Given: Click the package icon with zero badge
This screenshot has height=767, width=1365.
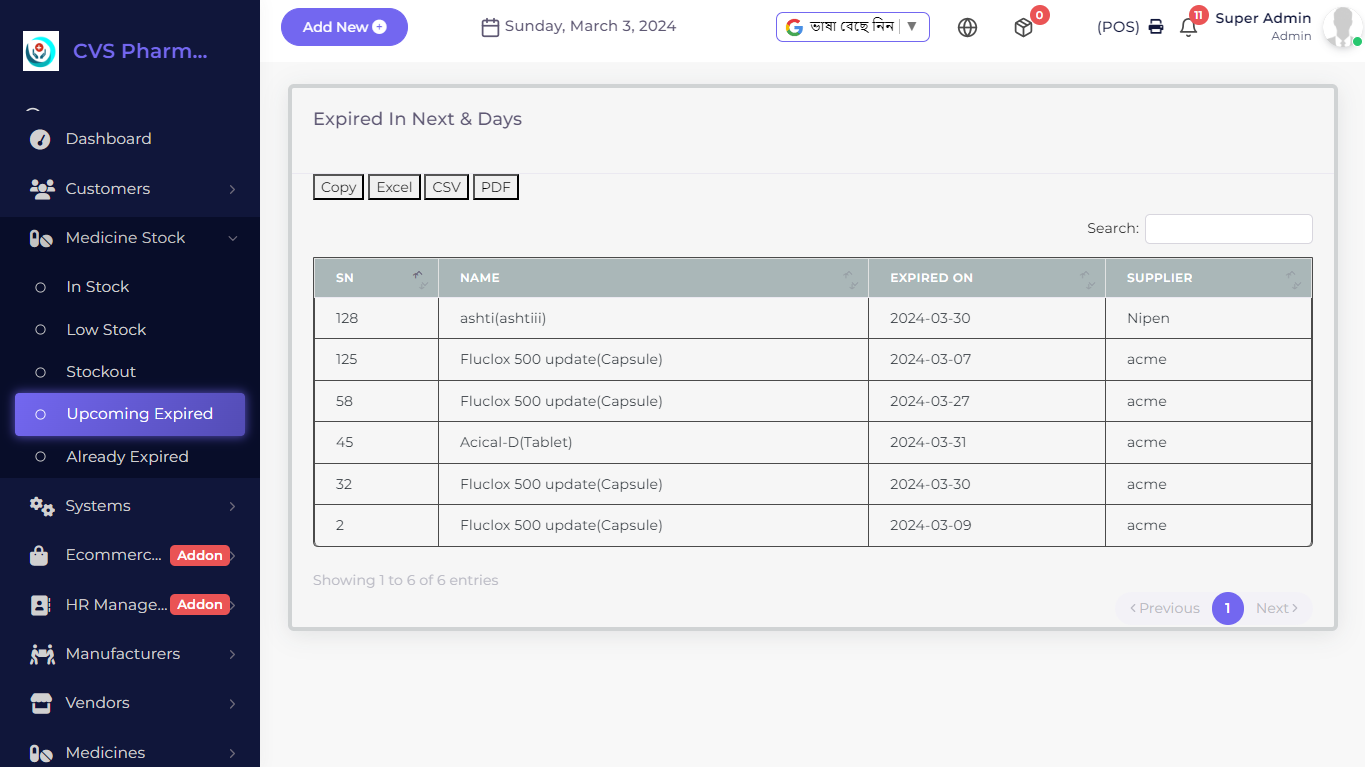Looking at the screenshot, I should (1023, 26).
